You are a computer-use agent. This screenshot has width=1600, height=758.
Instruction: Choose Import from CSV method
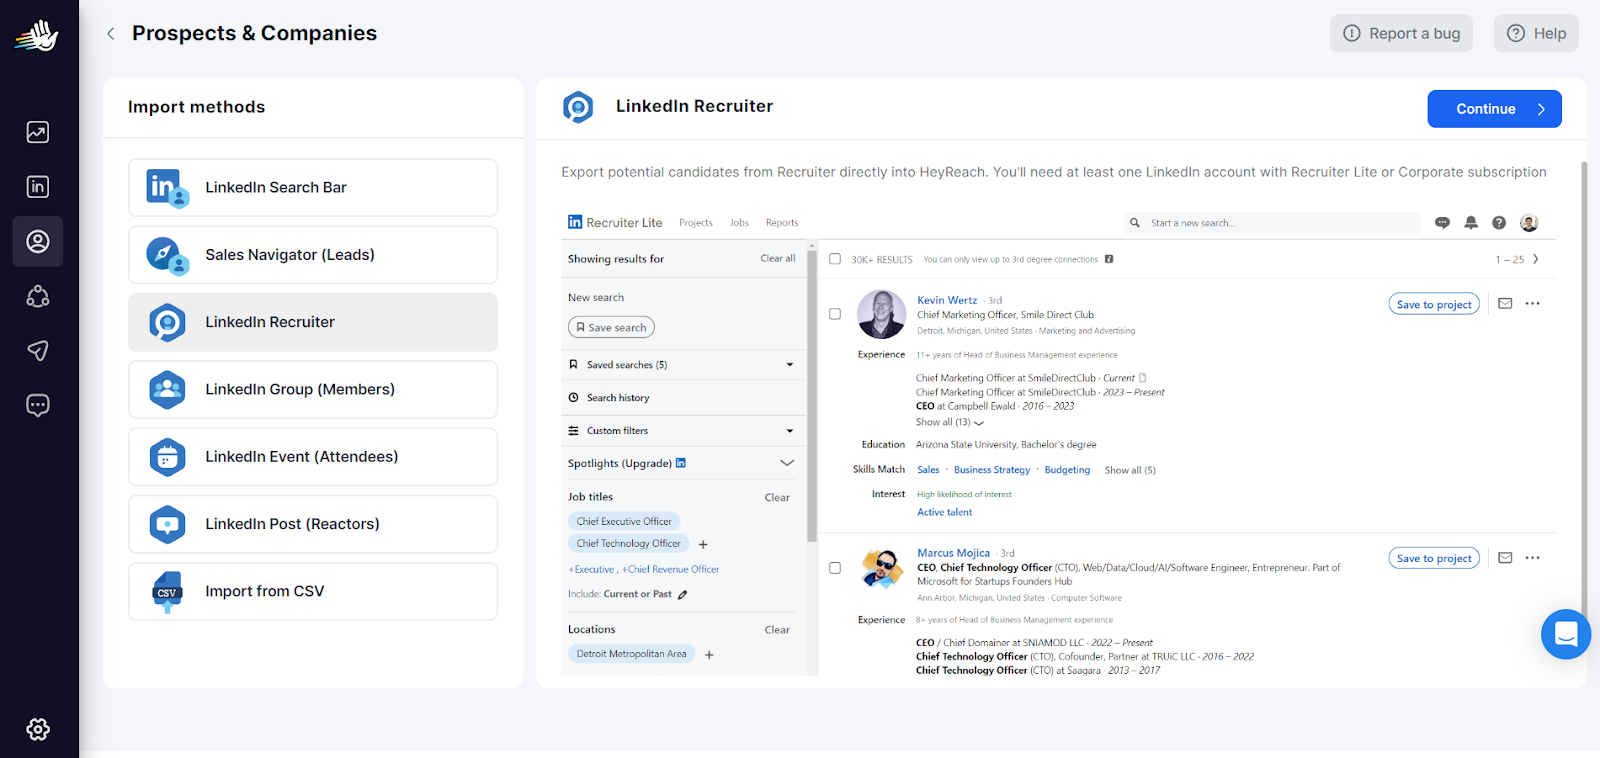tap(313, 591)
